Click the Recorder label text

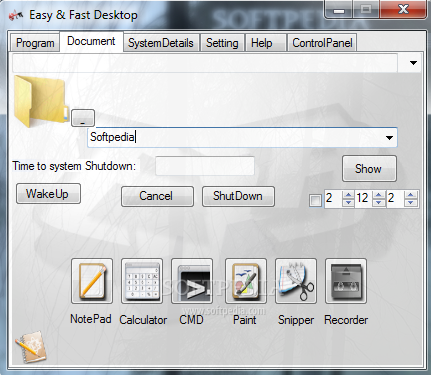point(346,320)
